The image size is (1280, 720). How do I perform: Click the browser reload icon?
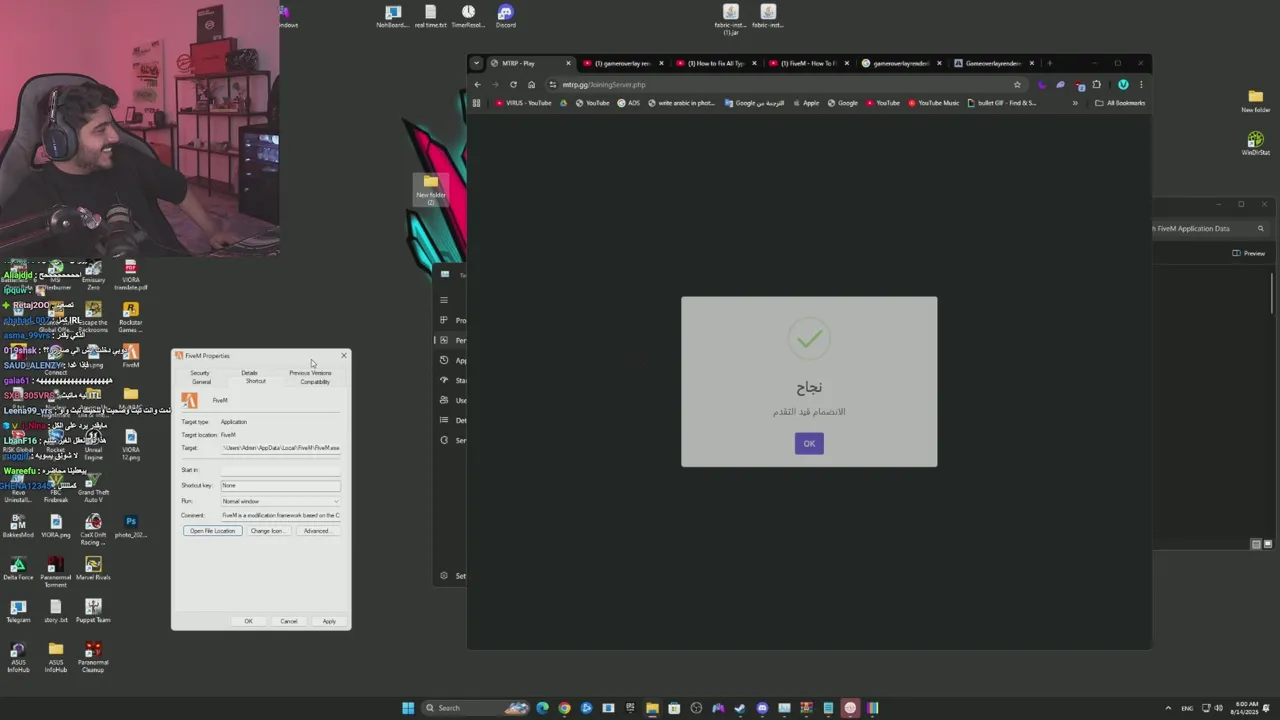click(513, 85)
